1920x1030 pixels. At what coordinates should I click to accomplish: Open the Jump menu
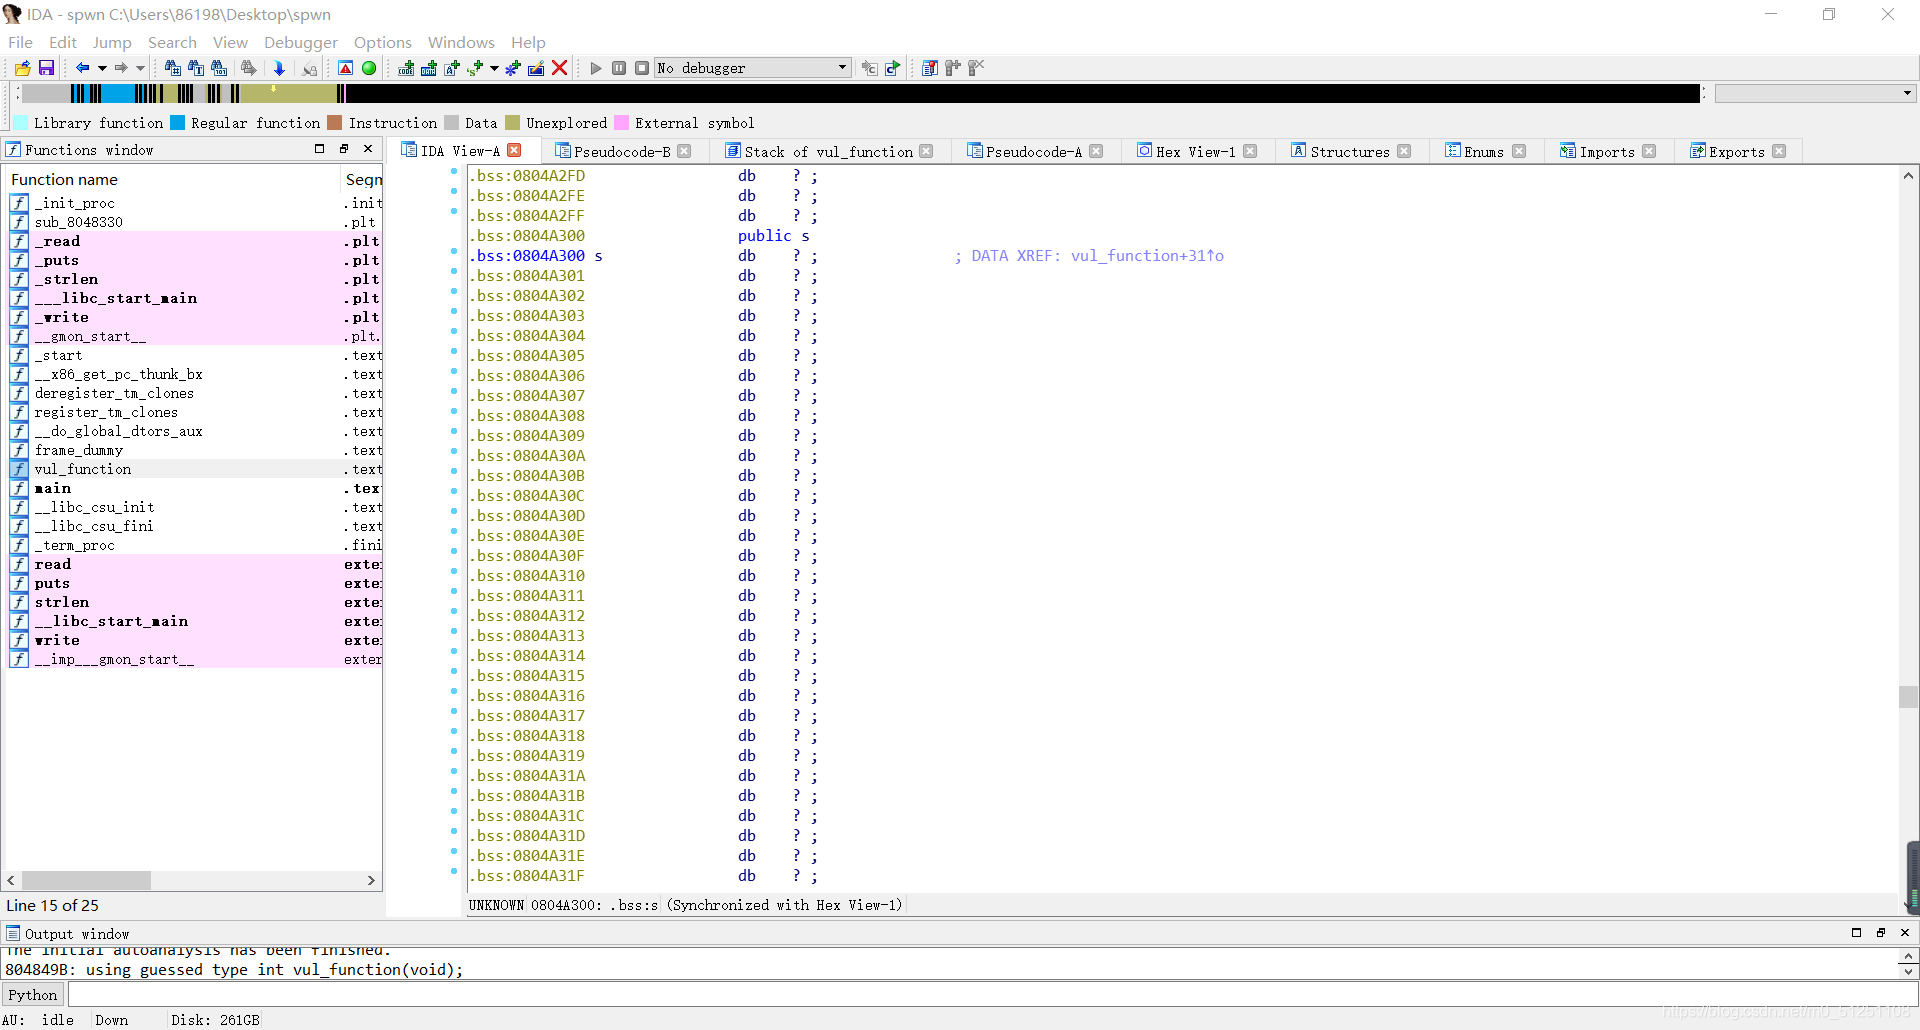coord(112,42)
